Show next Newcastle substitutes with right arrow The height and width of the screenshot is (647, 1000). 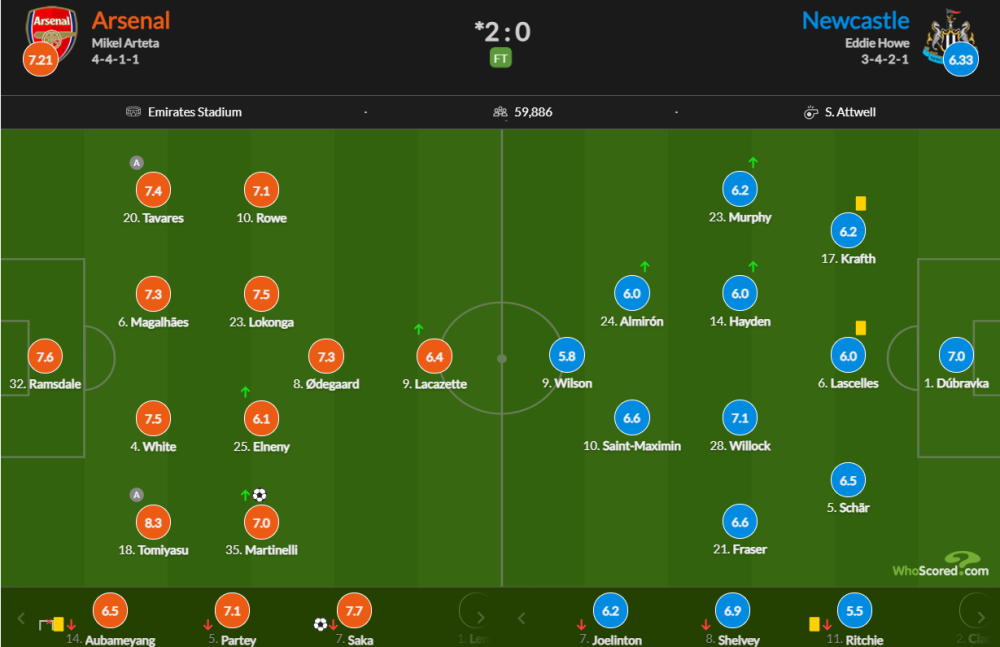coord(981,618)
